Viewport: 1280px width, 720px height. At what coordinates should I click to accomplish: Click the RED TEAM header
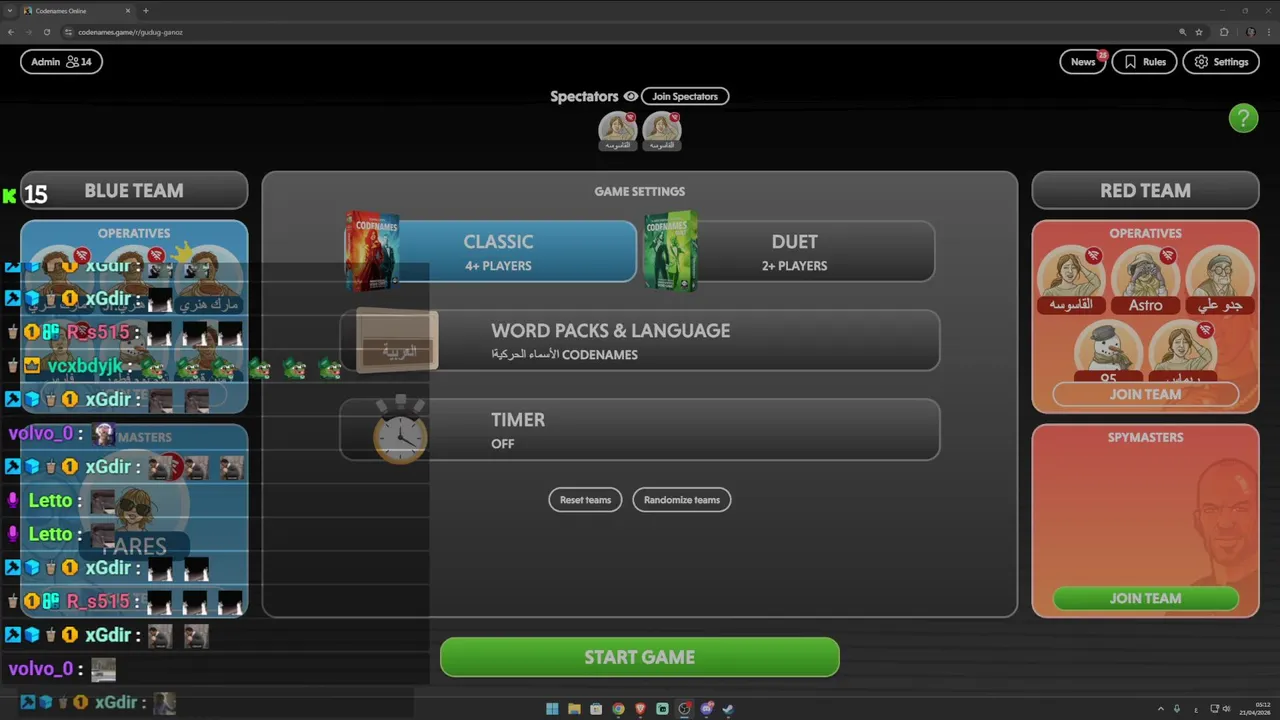pyautogui.click(x=1145, y=190)
